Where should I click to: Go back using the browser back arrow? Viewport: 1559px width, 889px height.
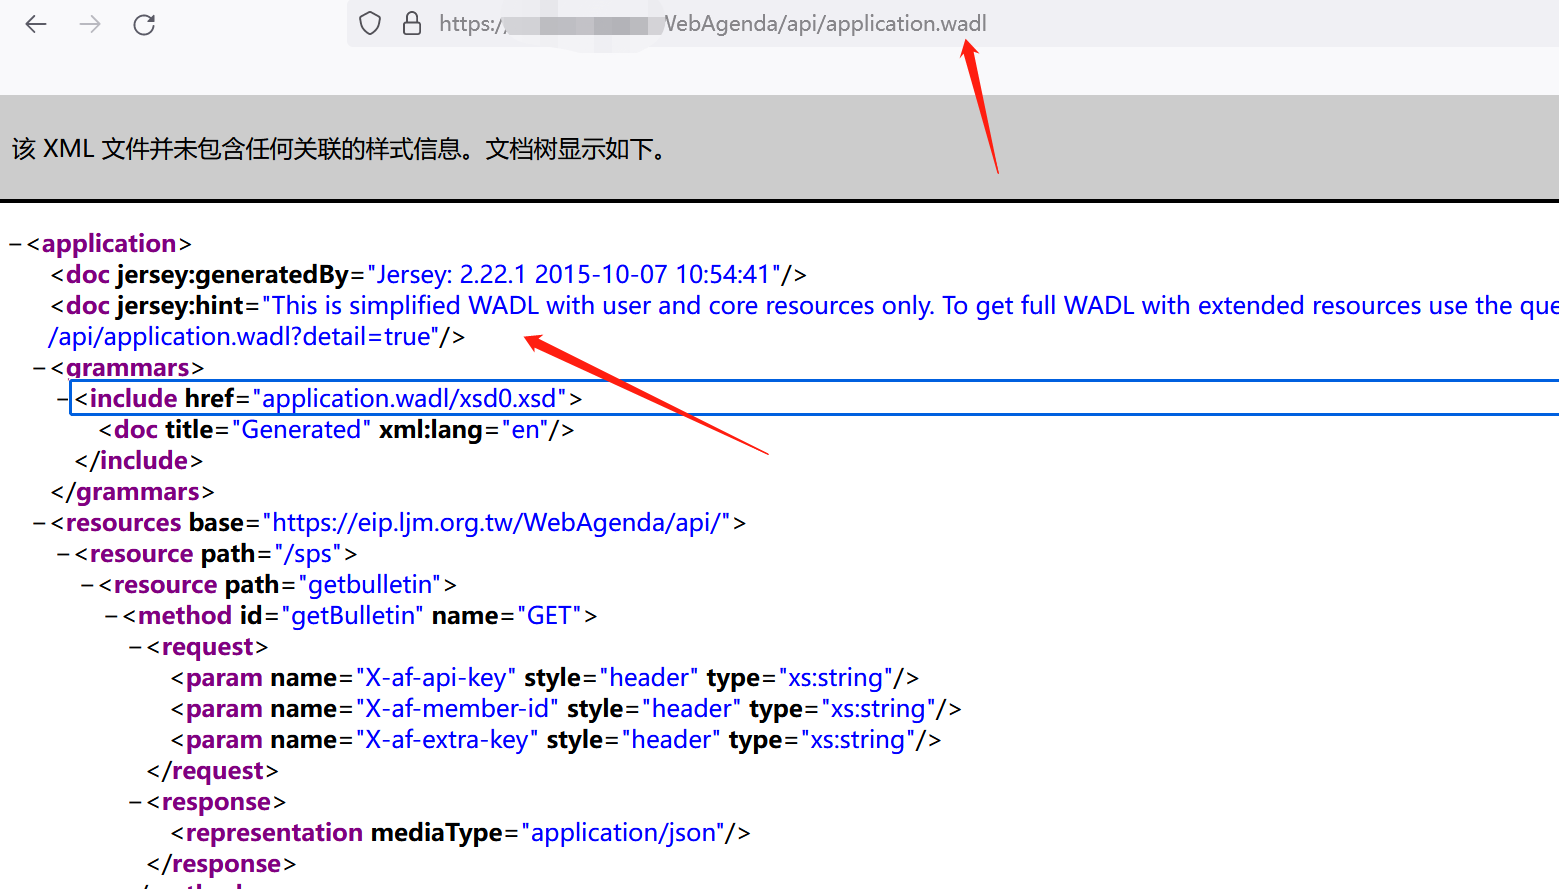coord(36,24)
